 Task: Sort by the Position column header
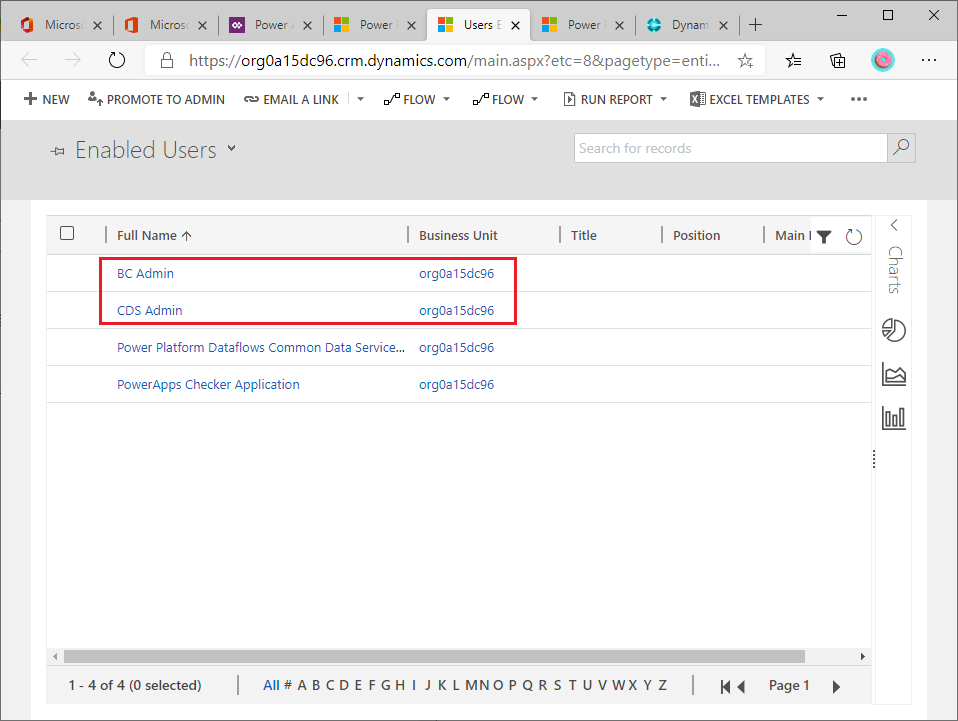pyautogui.click(x=697, y=235)
